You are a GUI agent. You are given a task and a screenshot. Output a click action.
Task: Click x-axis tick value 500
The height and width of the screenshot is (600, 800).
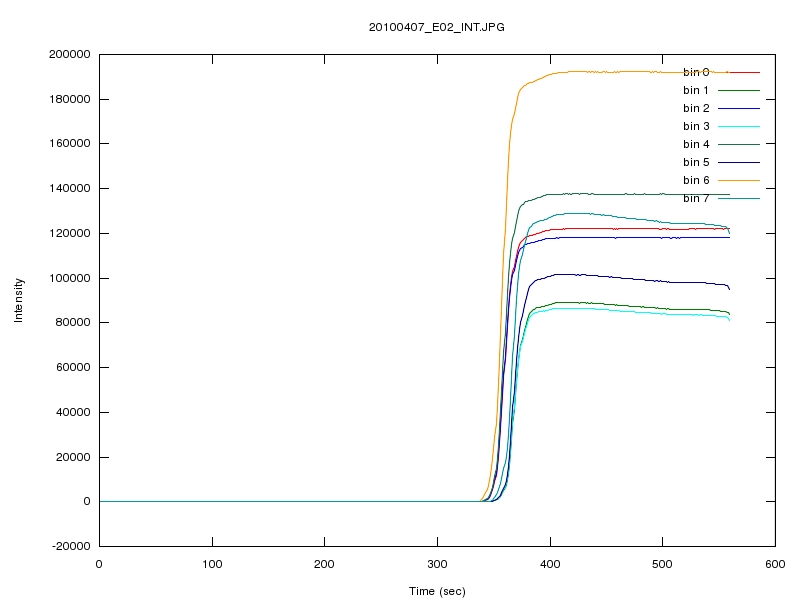pos(662,564)
